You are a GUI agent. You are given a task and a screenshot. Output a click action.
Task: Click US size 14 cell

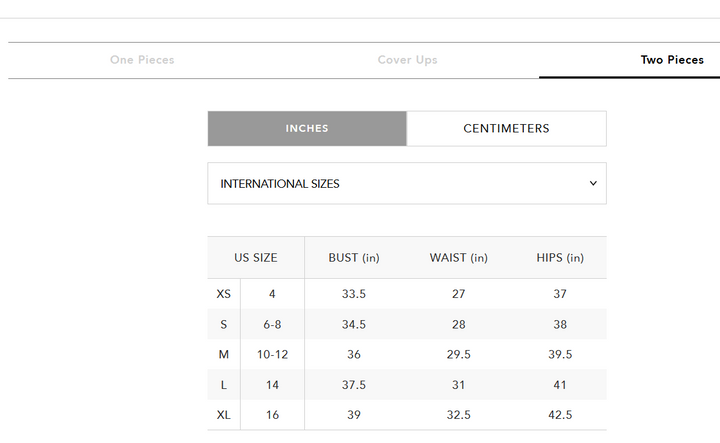coord(272,385)
